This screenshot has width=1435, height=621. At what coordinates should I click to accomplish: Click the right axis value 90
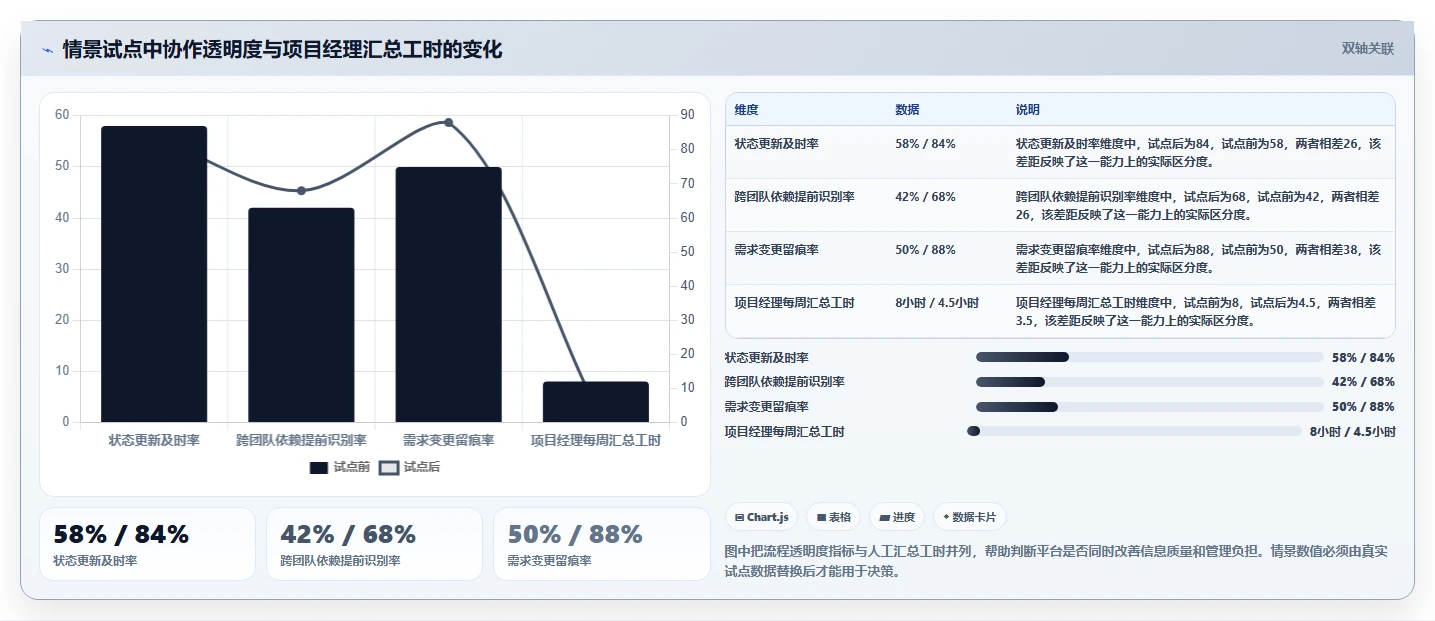tap(687, 115)
